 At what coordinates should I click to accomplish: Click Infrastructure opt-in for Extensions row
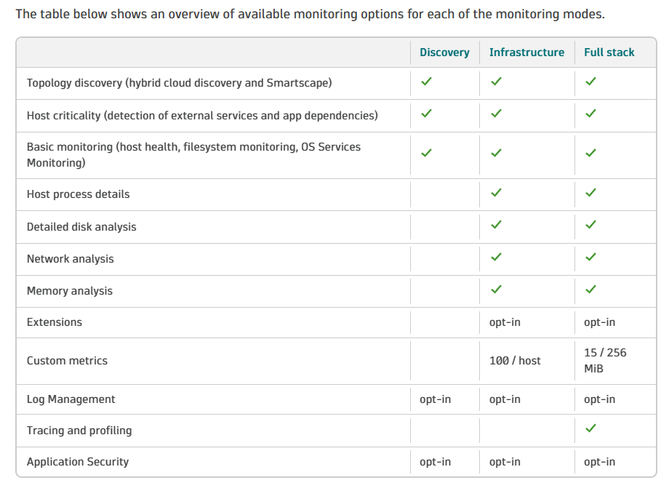(x=505, y=322)
